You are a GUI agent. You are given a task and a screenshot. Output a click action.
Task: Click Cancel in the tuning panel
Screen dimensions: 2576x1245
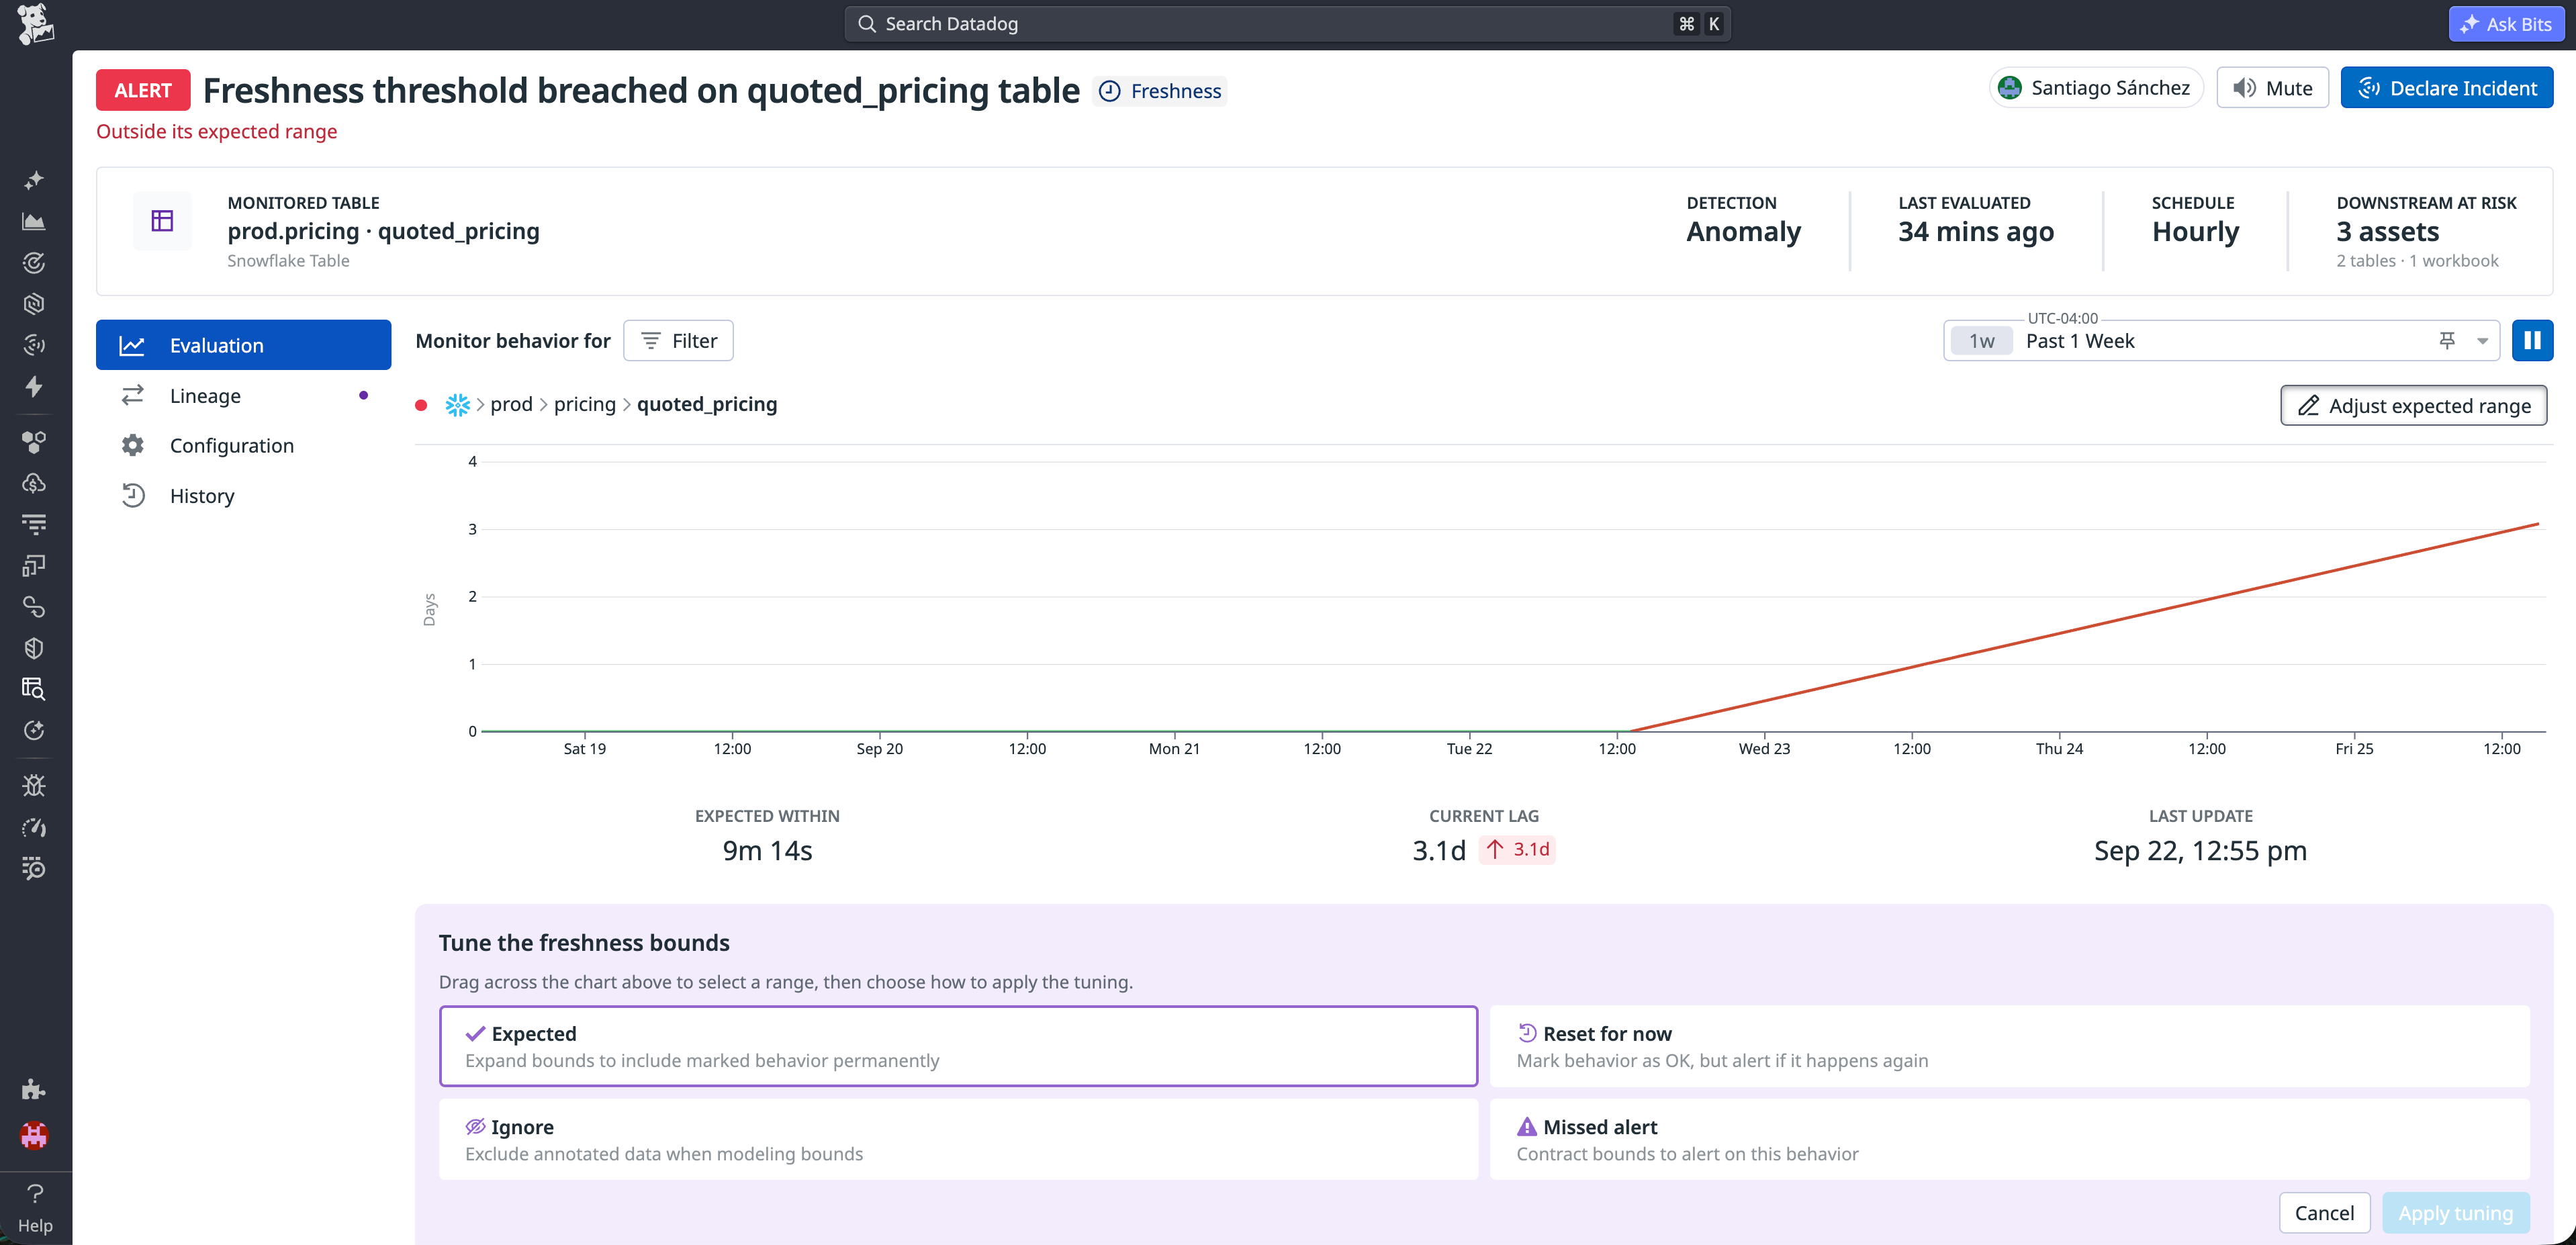tap(2324, 1212)
